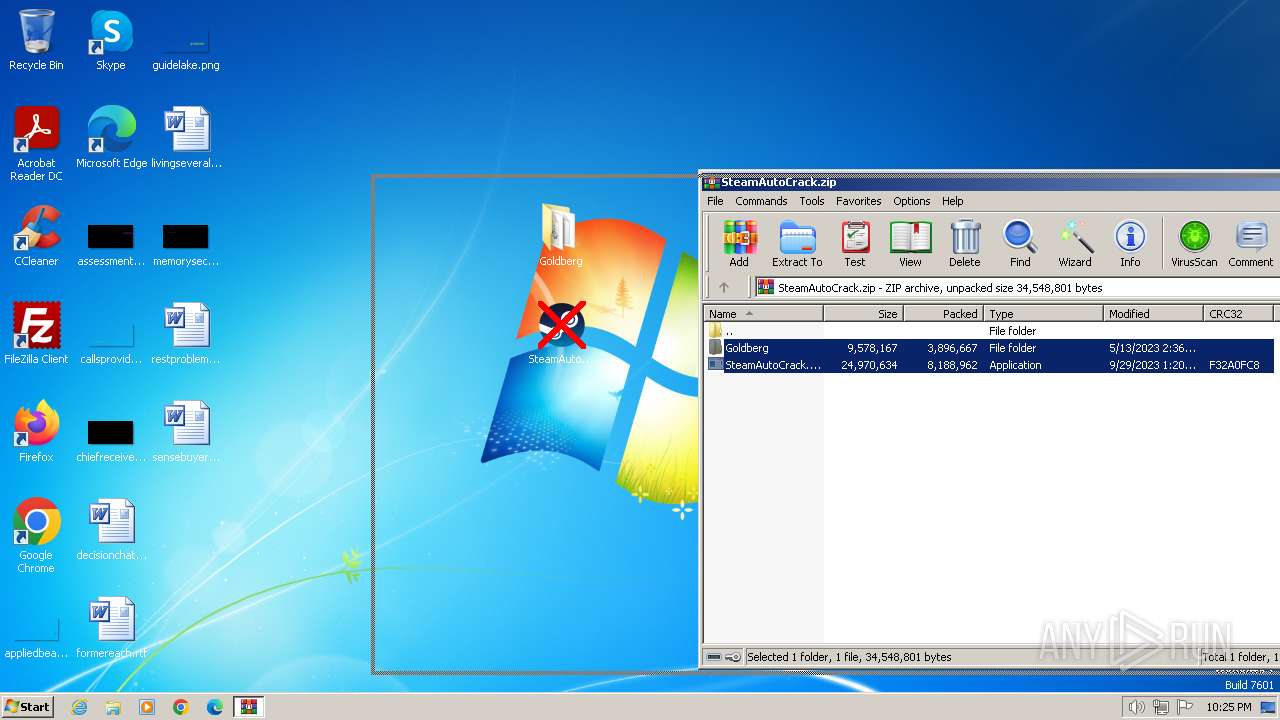Click the View toolbar icon
The width and height of the screenshot is (1280, 720).
click(910, 244)
